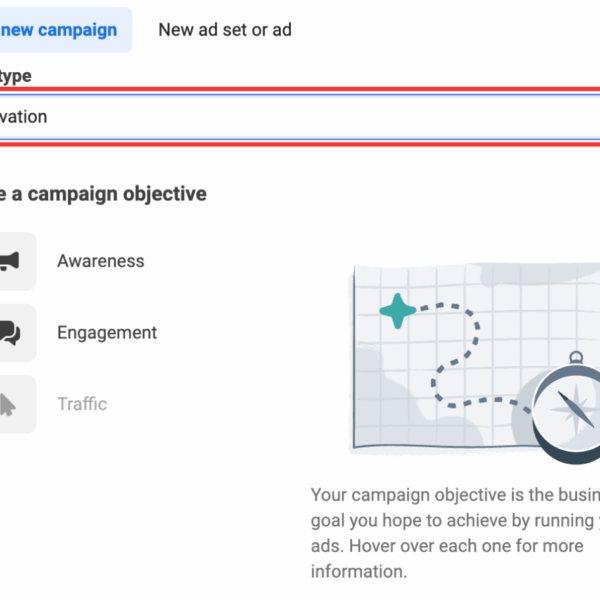Click the compass needle center

(x=574, y=407)
